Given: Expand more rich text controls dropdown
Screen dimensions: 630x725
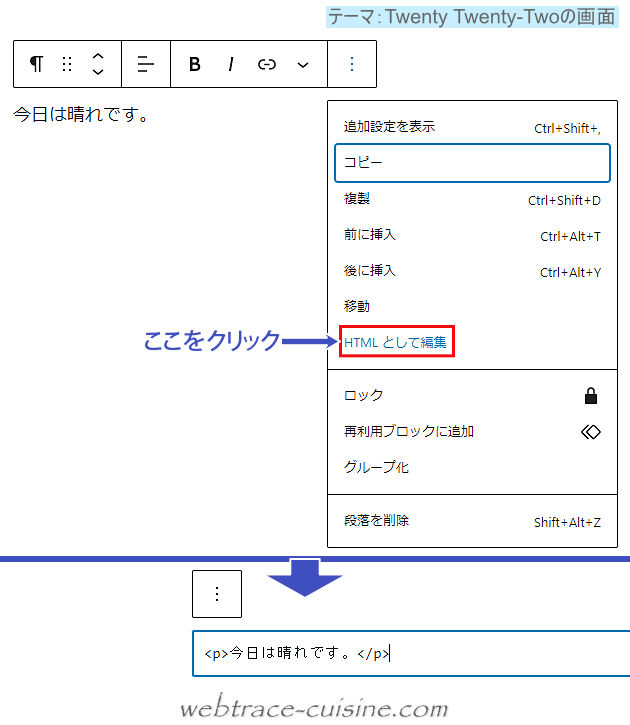Looking at the screenshot, I should 303,65.
